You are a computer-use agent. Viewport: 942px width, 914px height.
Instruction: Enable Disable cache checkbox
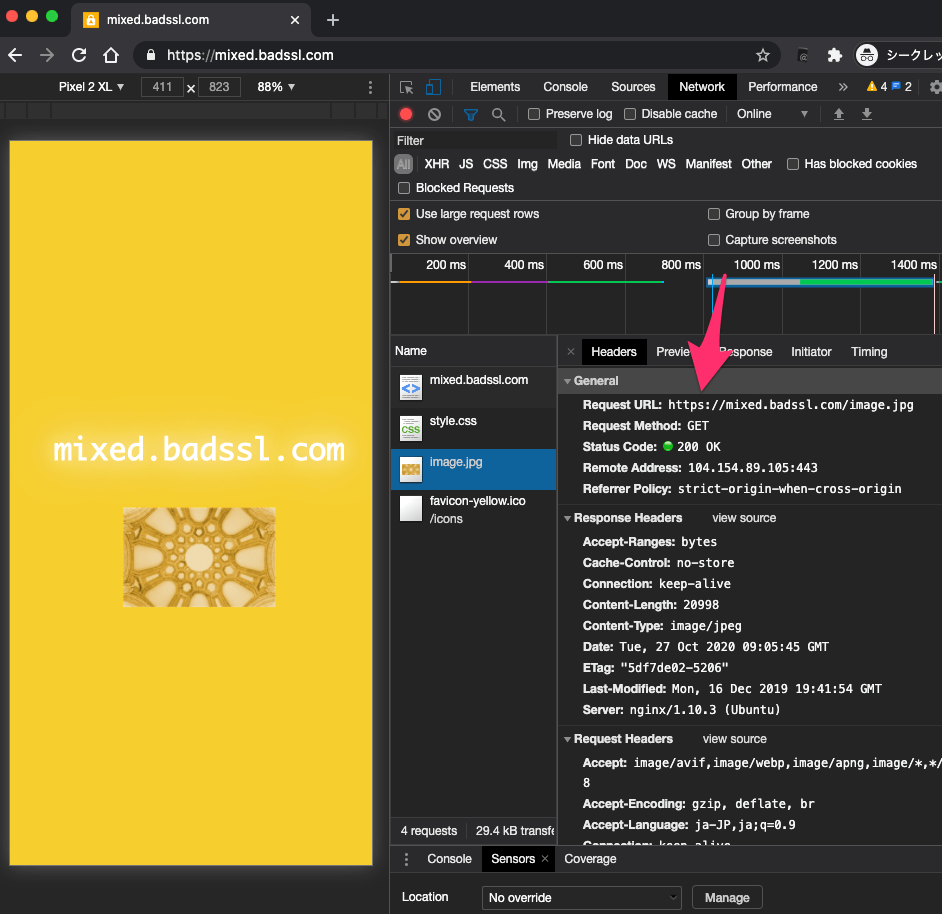click(x=630, y=114)
